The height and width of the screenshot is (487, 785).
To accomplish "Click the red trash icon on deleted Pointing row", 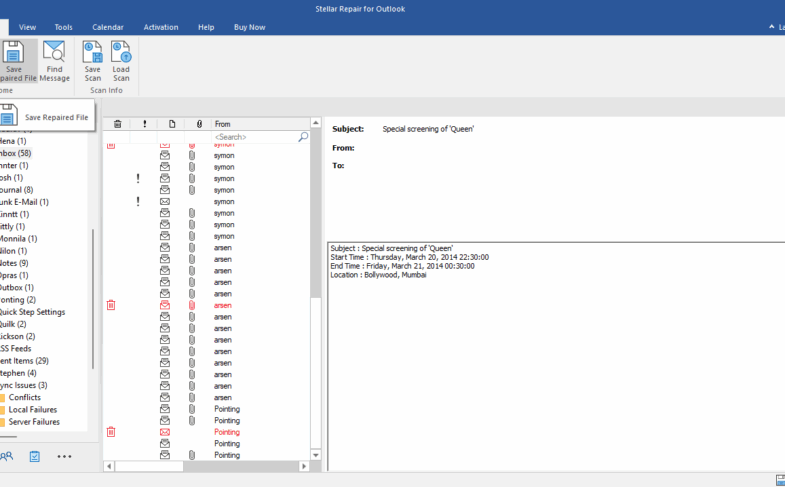I will (x=111, y=431).
